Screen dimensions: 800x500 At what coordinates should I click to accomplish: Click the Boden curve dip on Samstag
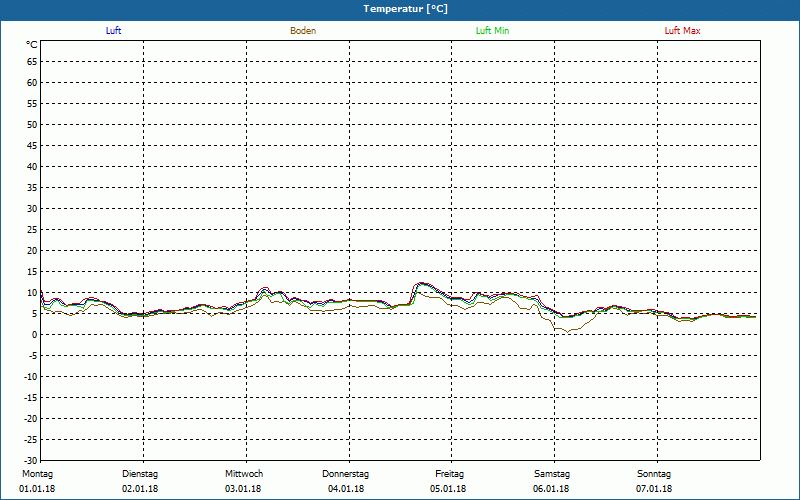[x=567, y=332]
